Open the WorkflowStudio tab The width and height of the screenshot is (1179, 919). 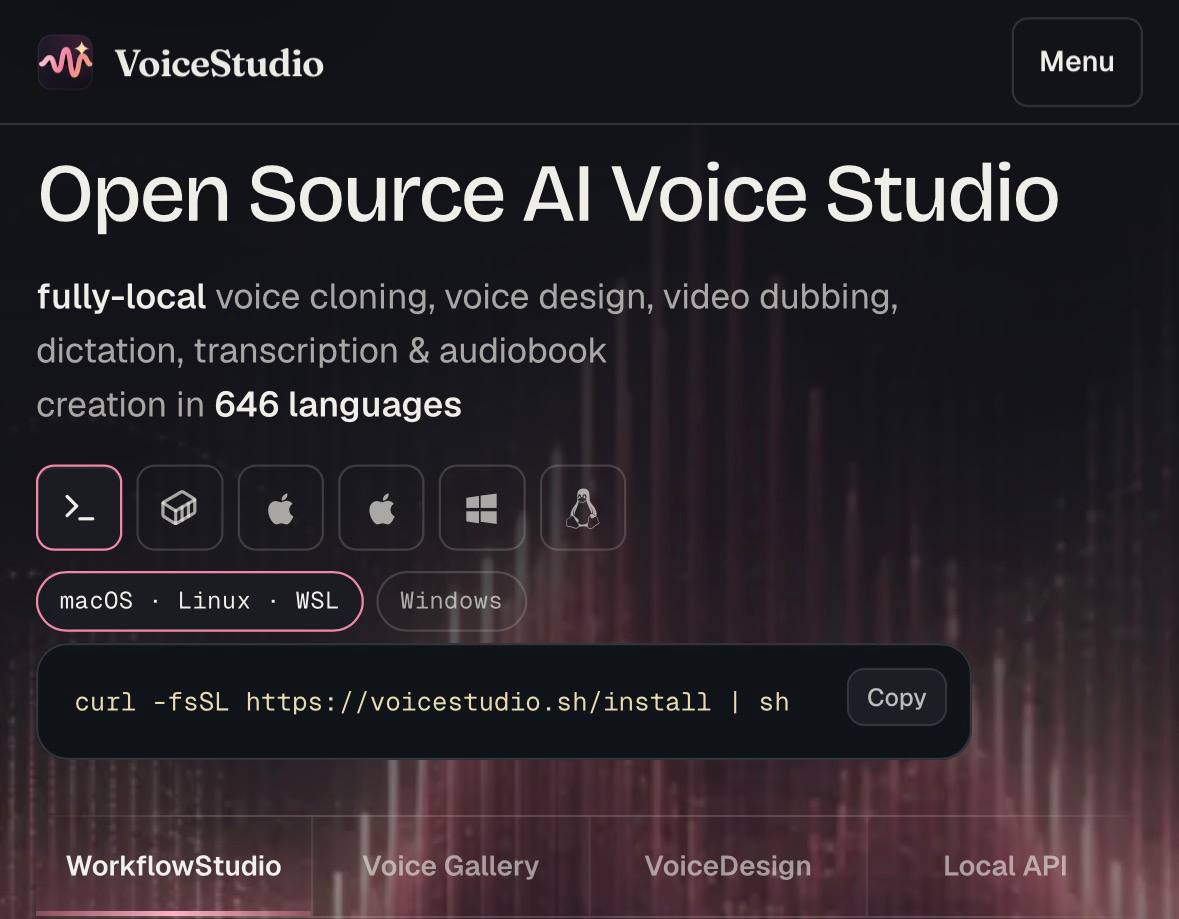click(x=174, y=866)
